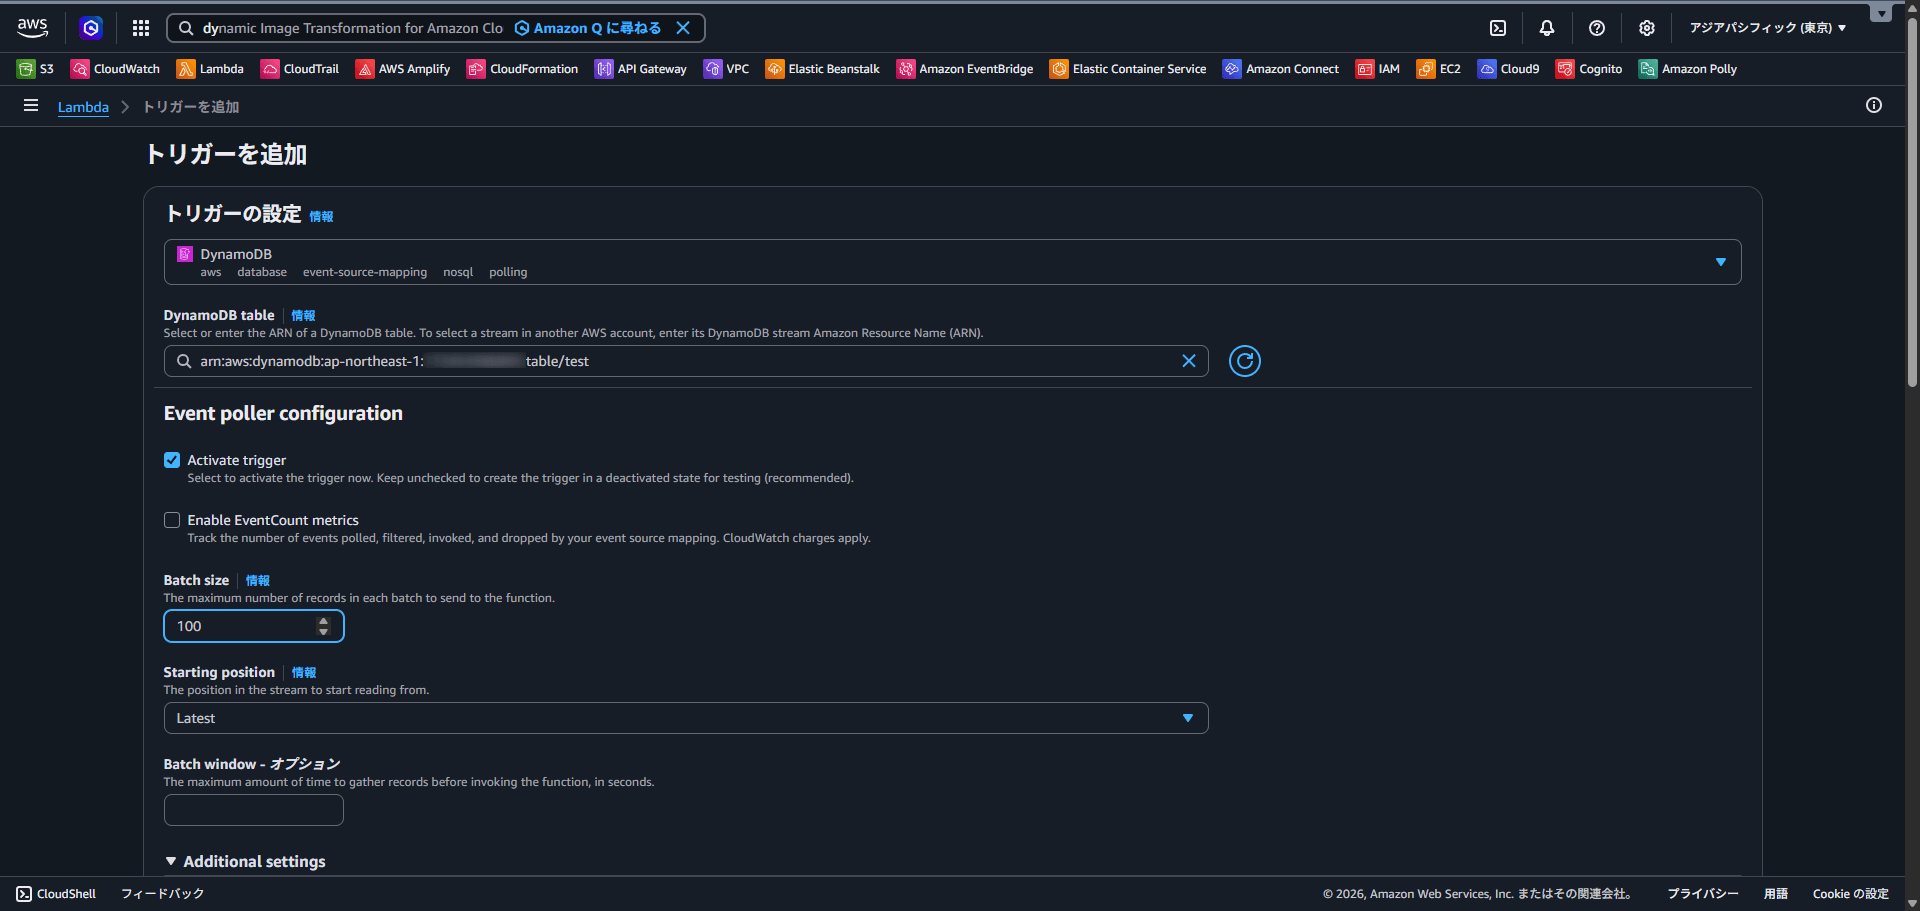Open the Starting position Latest dropdown

[685, 718]
